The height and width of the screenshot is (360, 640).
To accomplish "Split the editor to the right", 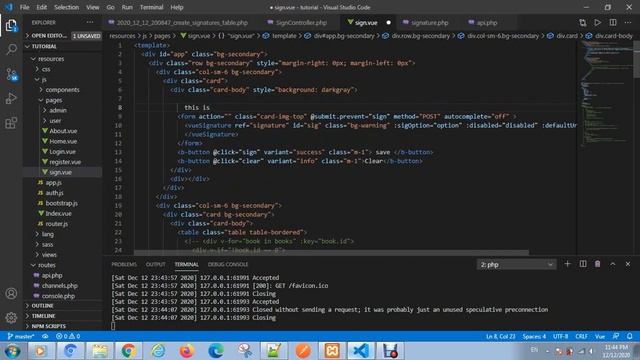I will [613, 22].
